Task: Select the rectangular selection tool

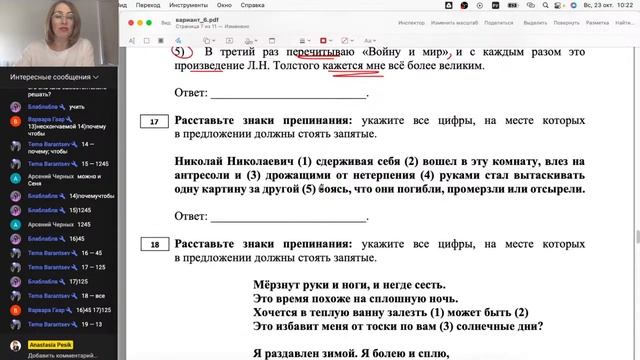Action: coord(147,41)
